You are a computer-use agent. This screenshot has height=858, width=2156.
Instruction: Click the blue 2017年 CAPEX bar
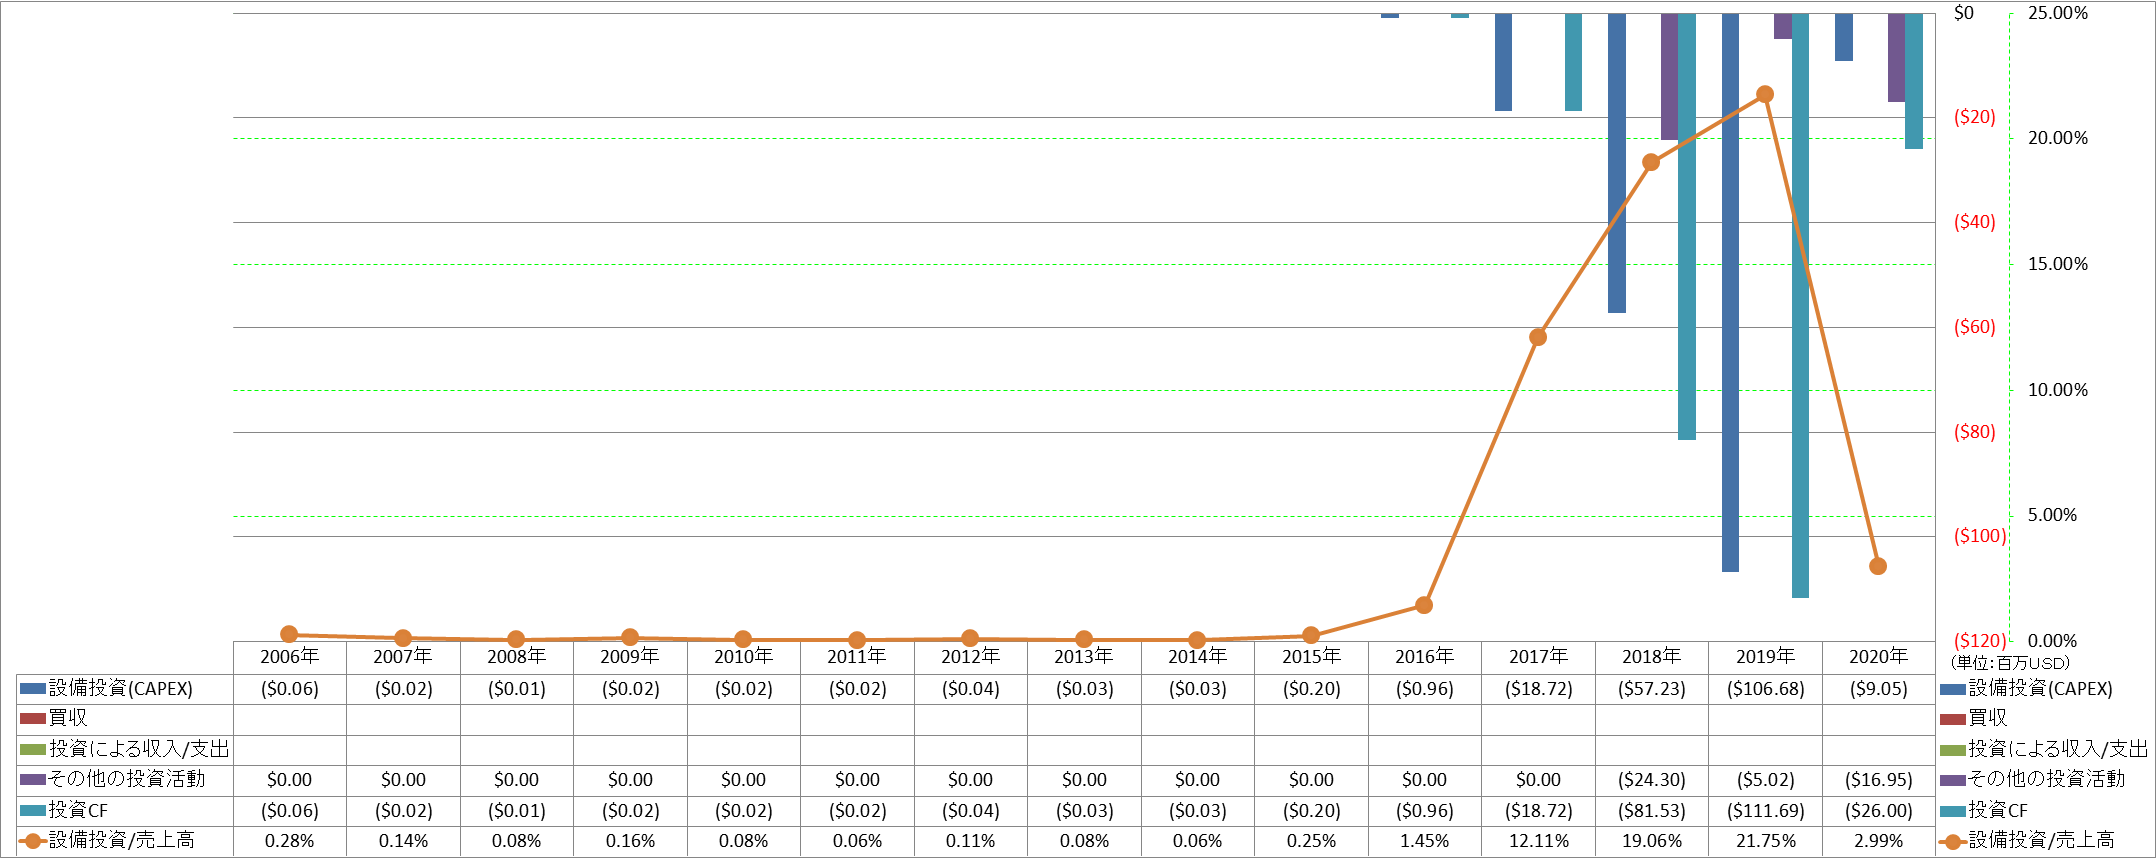pos(1503,62)
